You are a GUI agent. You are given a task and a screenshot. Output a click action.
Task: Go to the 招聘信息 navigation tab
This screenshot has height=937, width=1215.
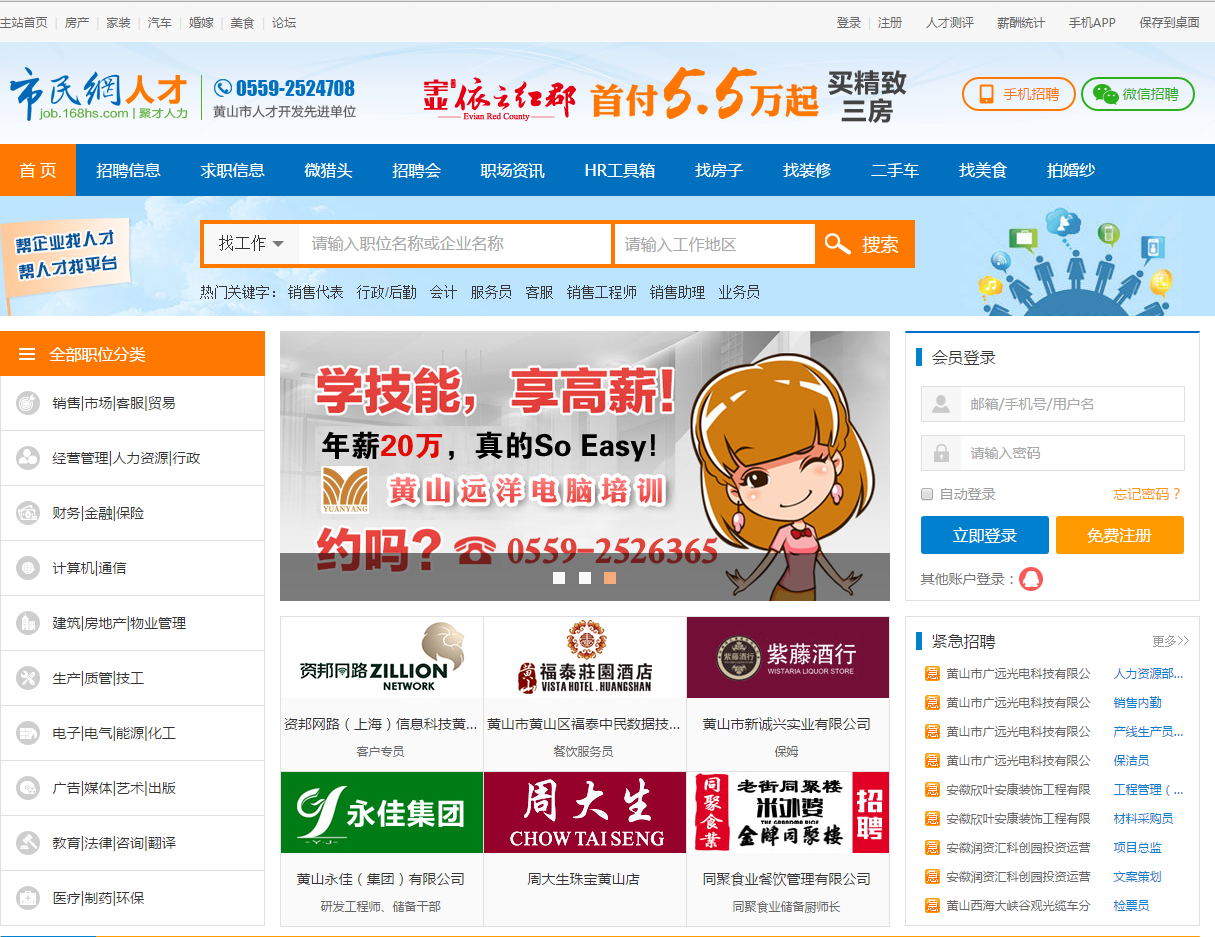pyautogui.click(x=128, y=170)
